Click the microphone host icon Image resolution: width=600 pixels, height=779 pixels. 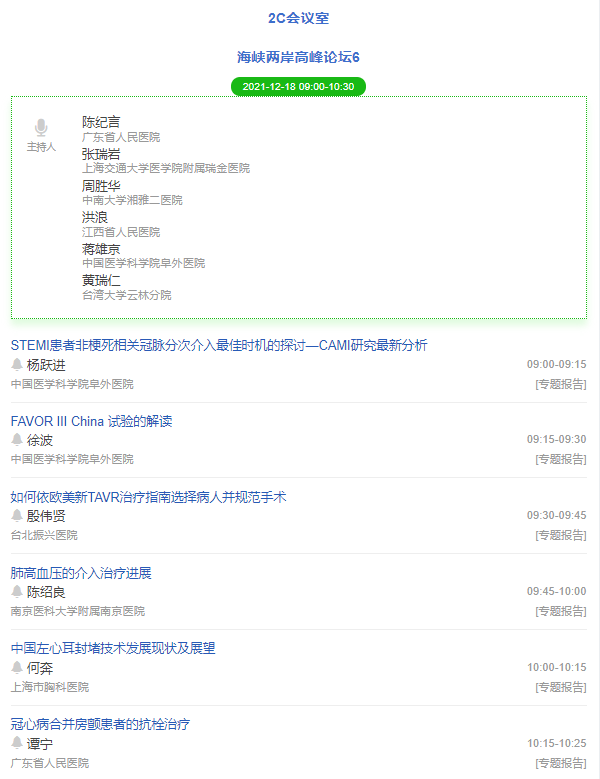pyautogui.click(x=41, y=128)
